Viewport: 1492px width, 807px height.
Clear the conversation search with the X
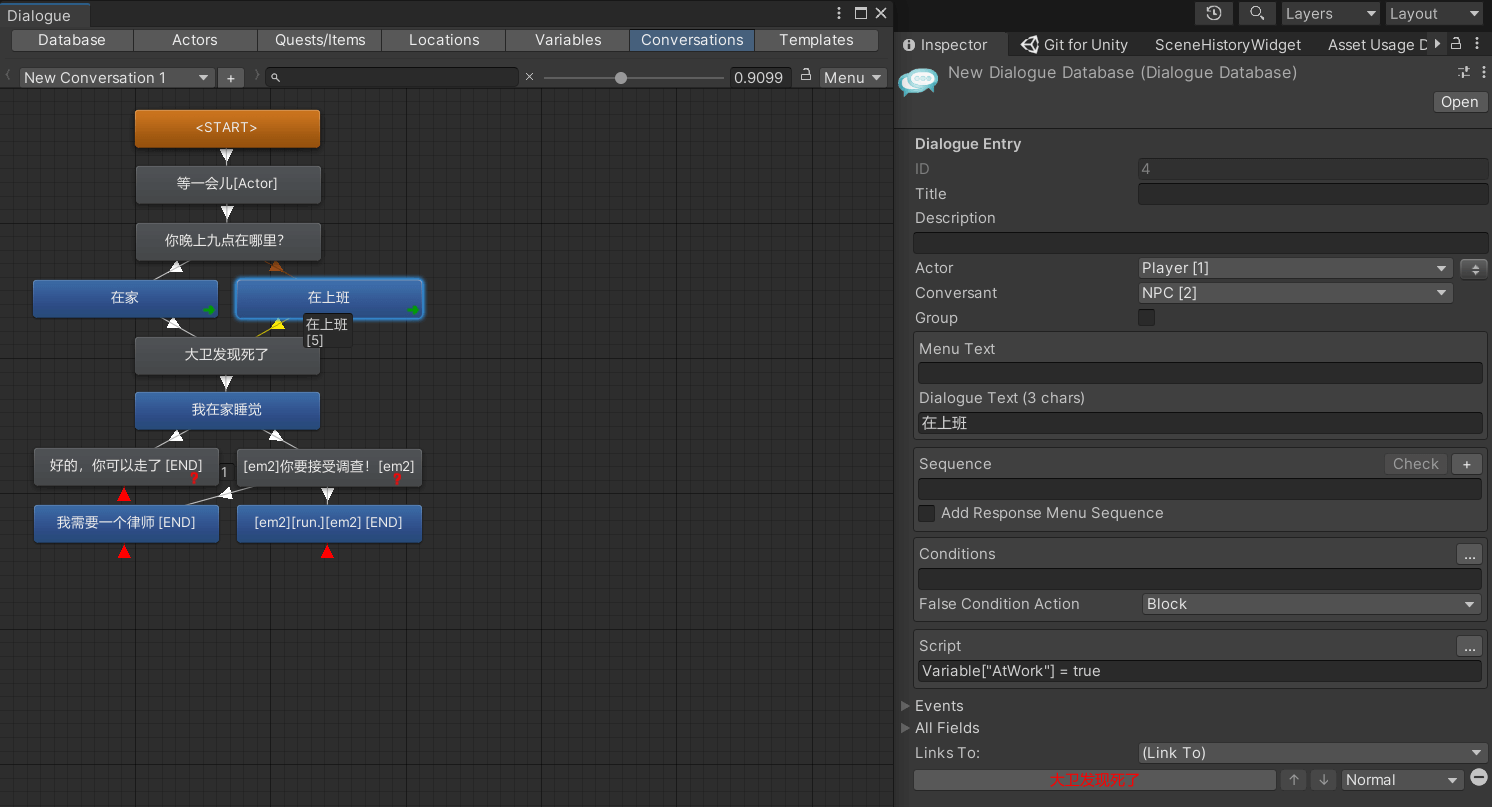pyautogui.click(x=529, y=77)
